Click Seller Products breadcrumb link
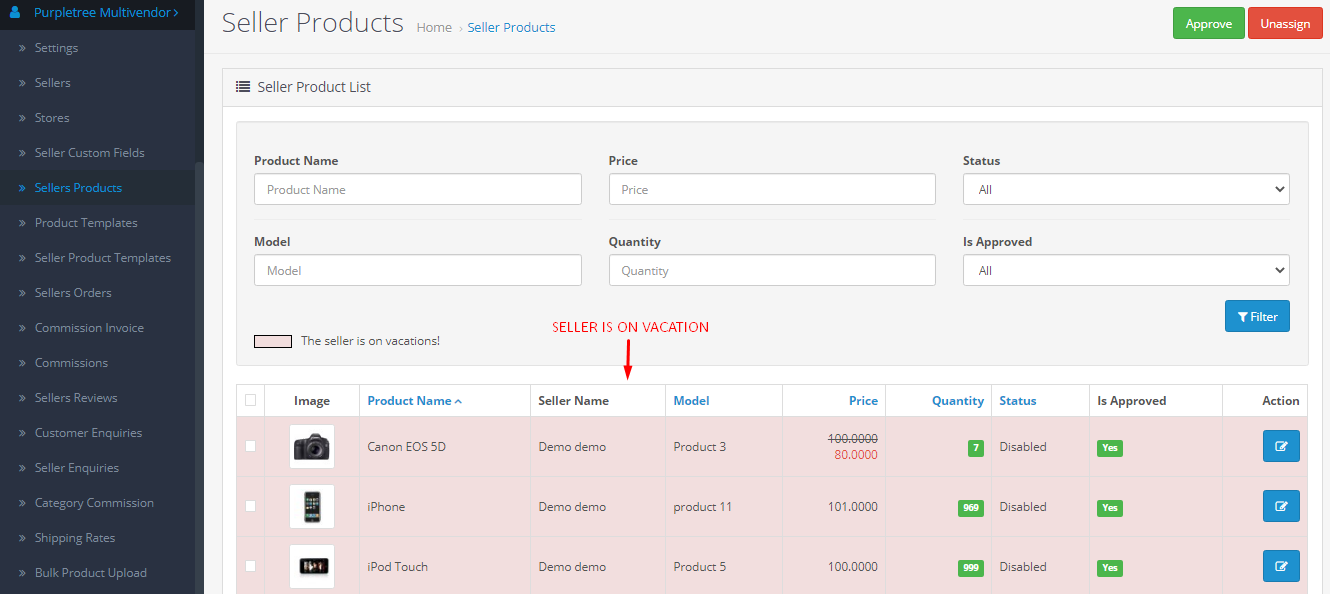Screen dimensions: 1330x594 [x=511, y=28]
